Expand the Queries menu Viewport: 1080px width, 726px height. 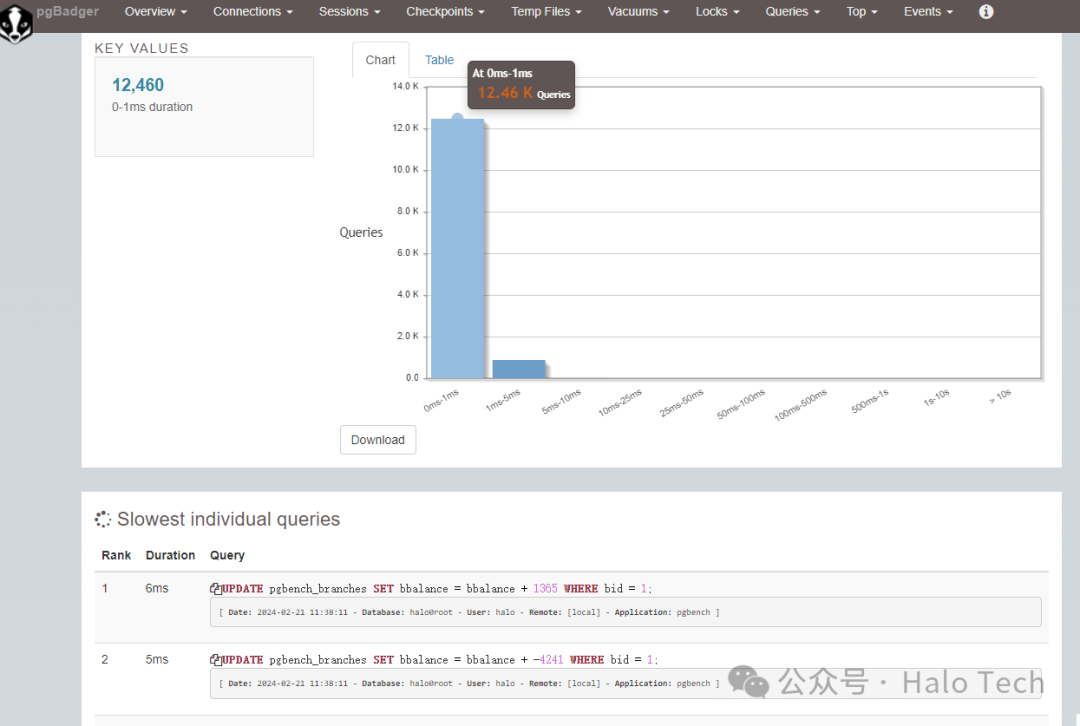tap(793, 12)
